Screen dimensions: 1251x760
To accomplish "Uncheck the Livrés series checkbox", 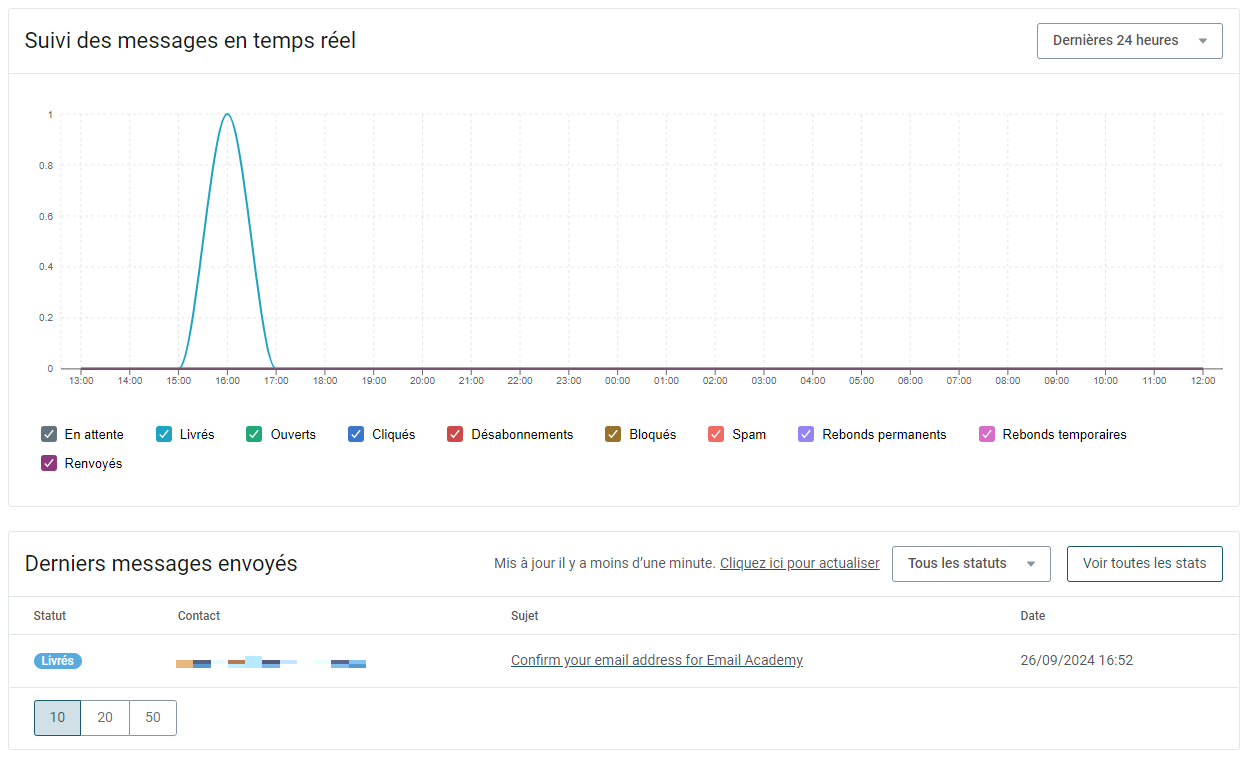I will click(165, 434).
